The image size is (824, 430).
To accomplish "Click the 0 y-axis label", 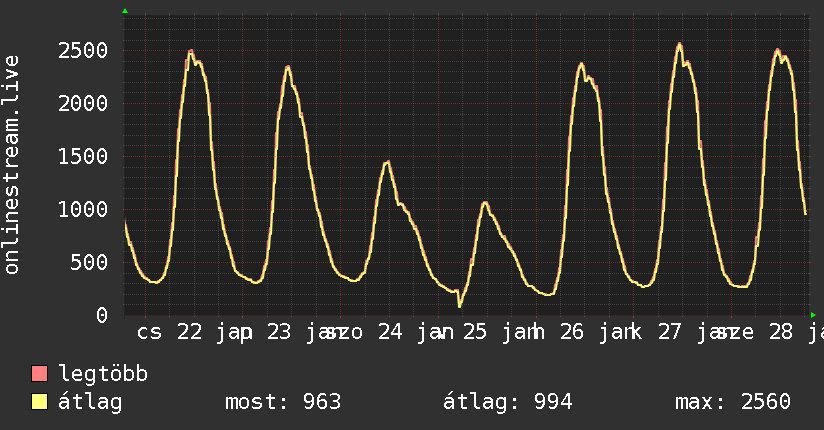I will click(x=102, y=315).
